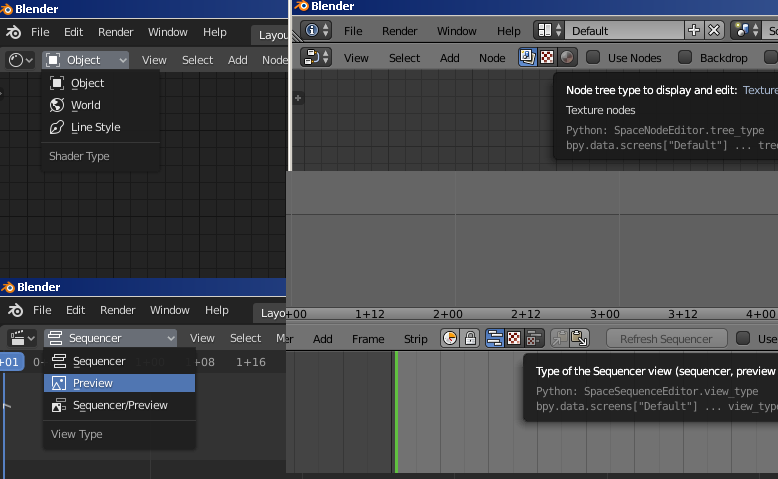The height and width of the screenshot is (479, 778).
Task: Open View menu in the 2.7 Node editor header
Action: [x=356, y=58]
